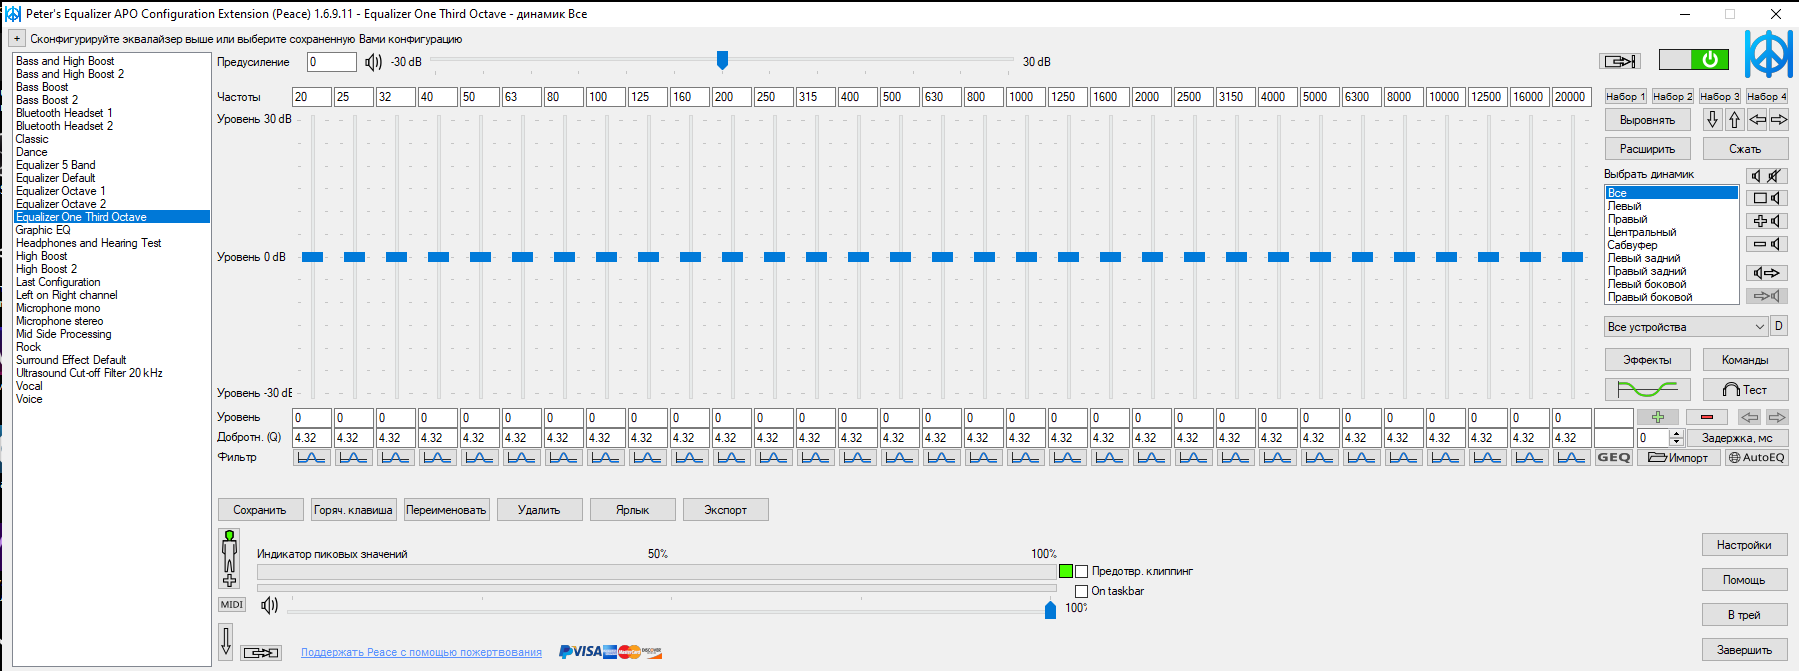Open the Эффекты window

[1648, 360]
